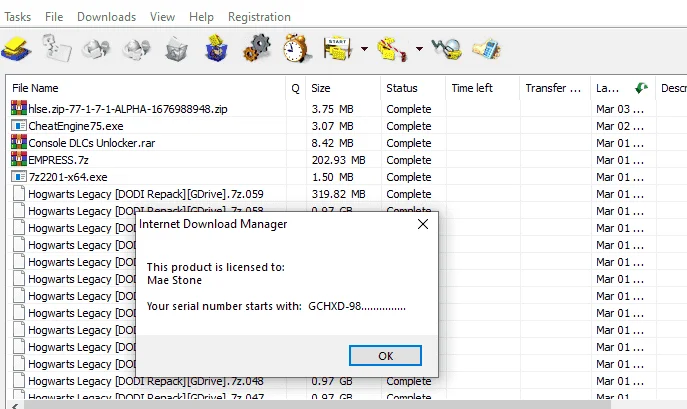Image resolution: width=687 pixels, height=409 pixels.
Task: Select CheatEngine75.exe in the download list
Action: [76, 126]
